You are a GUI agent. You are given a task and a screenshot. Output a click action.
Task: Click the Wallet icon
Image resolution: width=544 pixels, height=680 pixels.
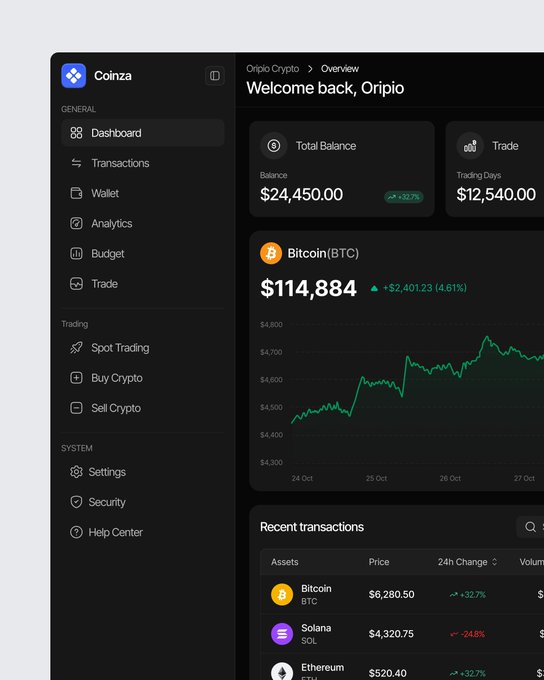click(x=76, y=193)
